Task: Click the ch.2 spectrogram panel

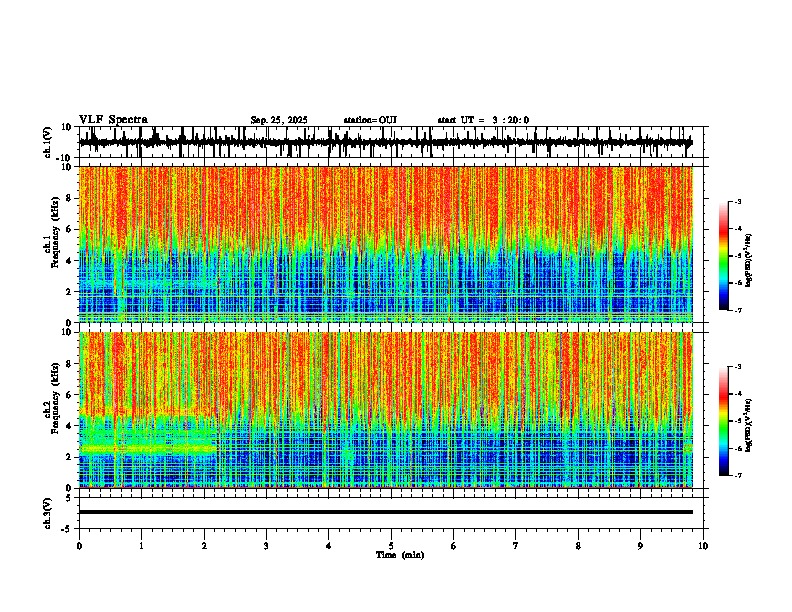Action: (x=386, y=410)
